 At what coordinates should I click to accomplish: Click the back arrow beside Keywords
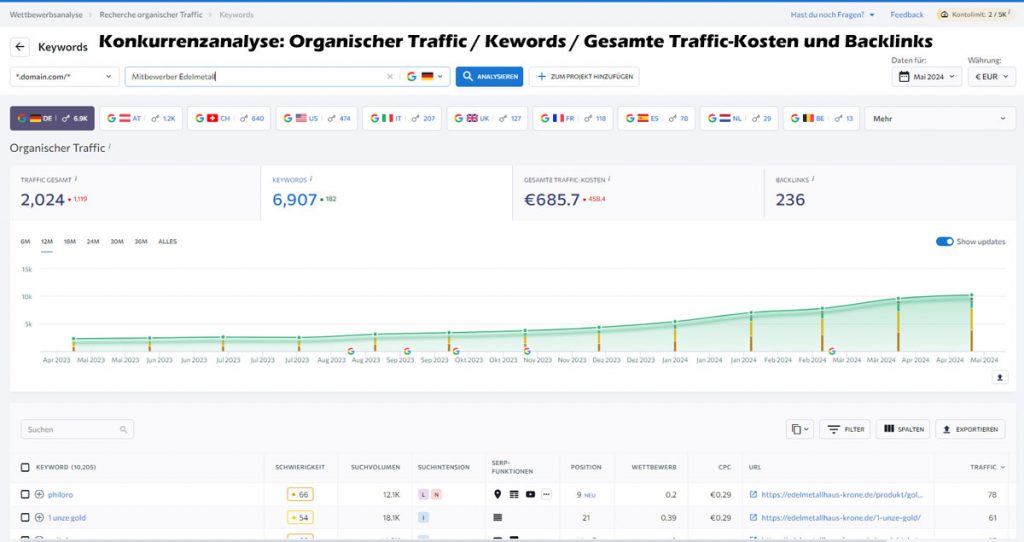(20, 47)
